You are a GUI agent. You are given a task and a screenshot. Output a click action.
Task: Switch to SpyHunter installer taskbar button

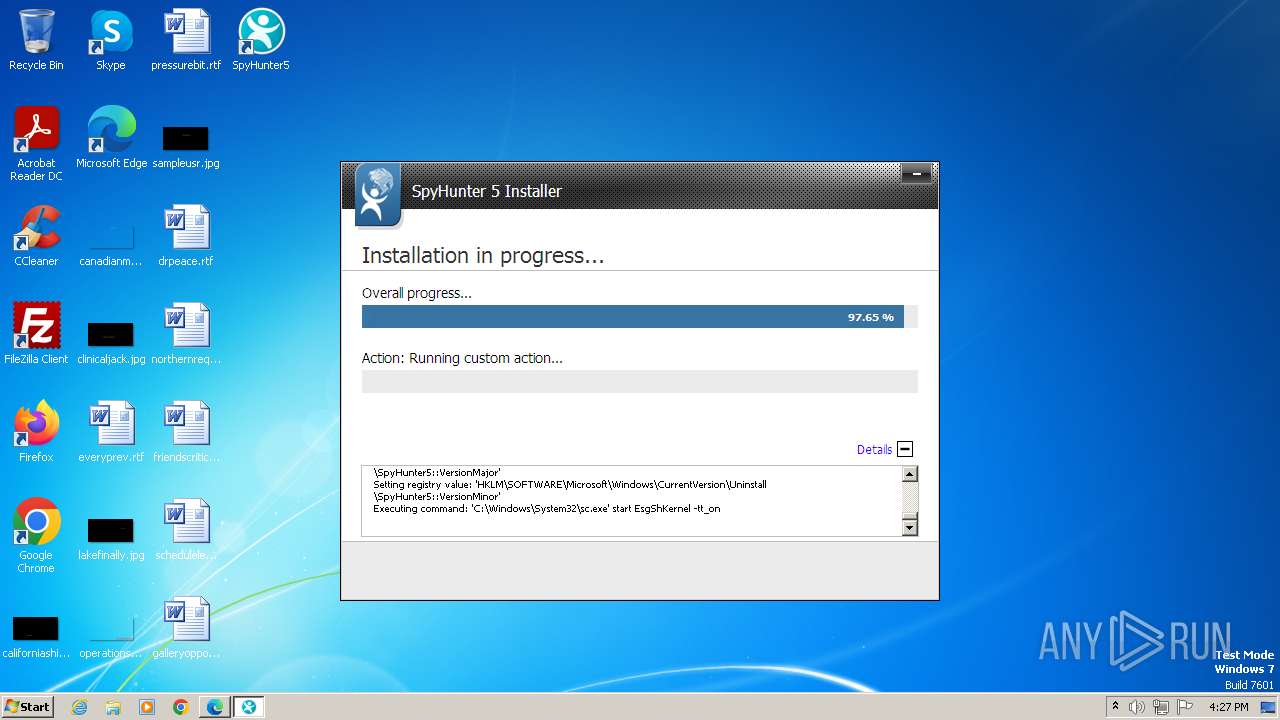point(249,707)
